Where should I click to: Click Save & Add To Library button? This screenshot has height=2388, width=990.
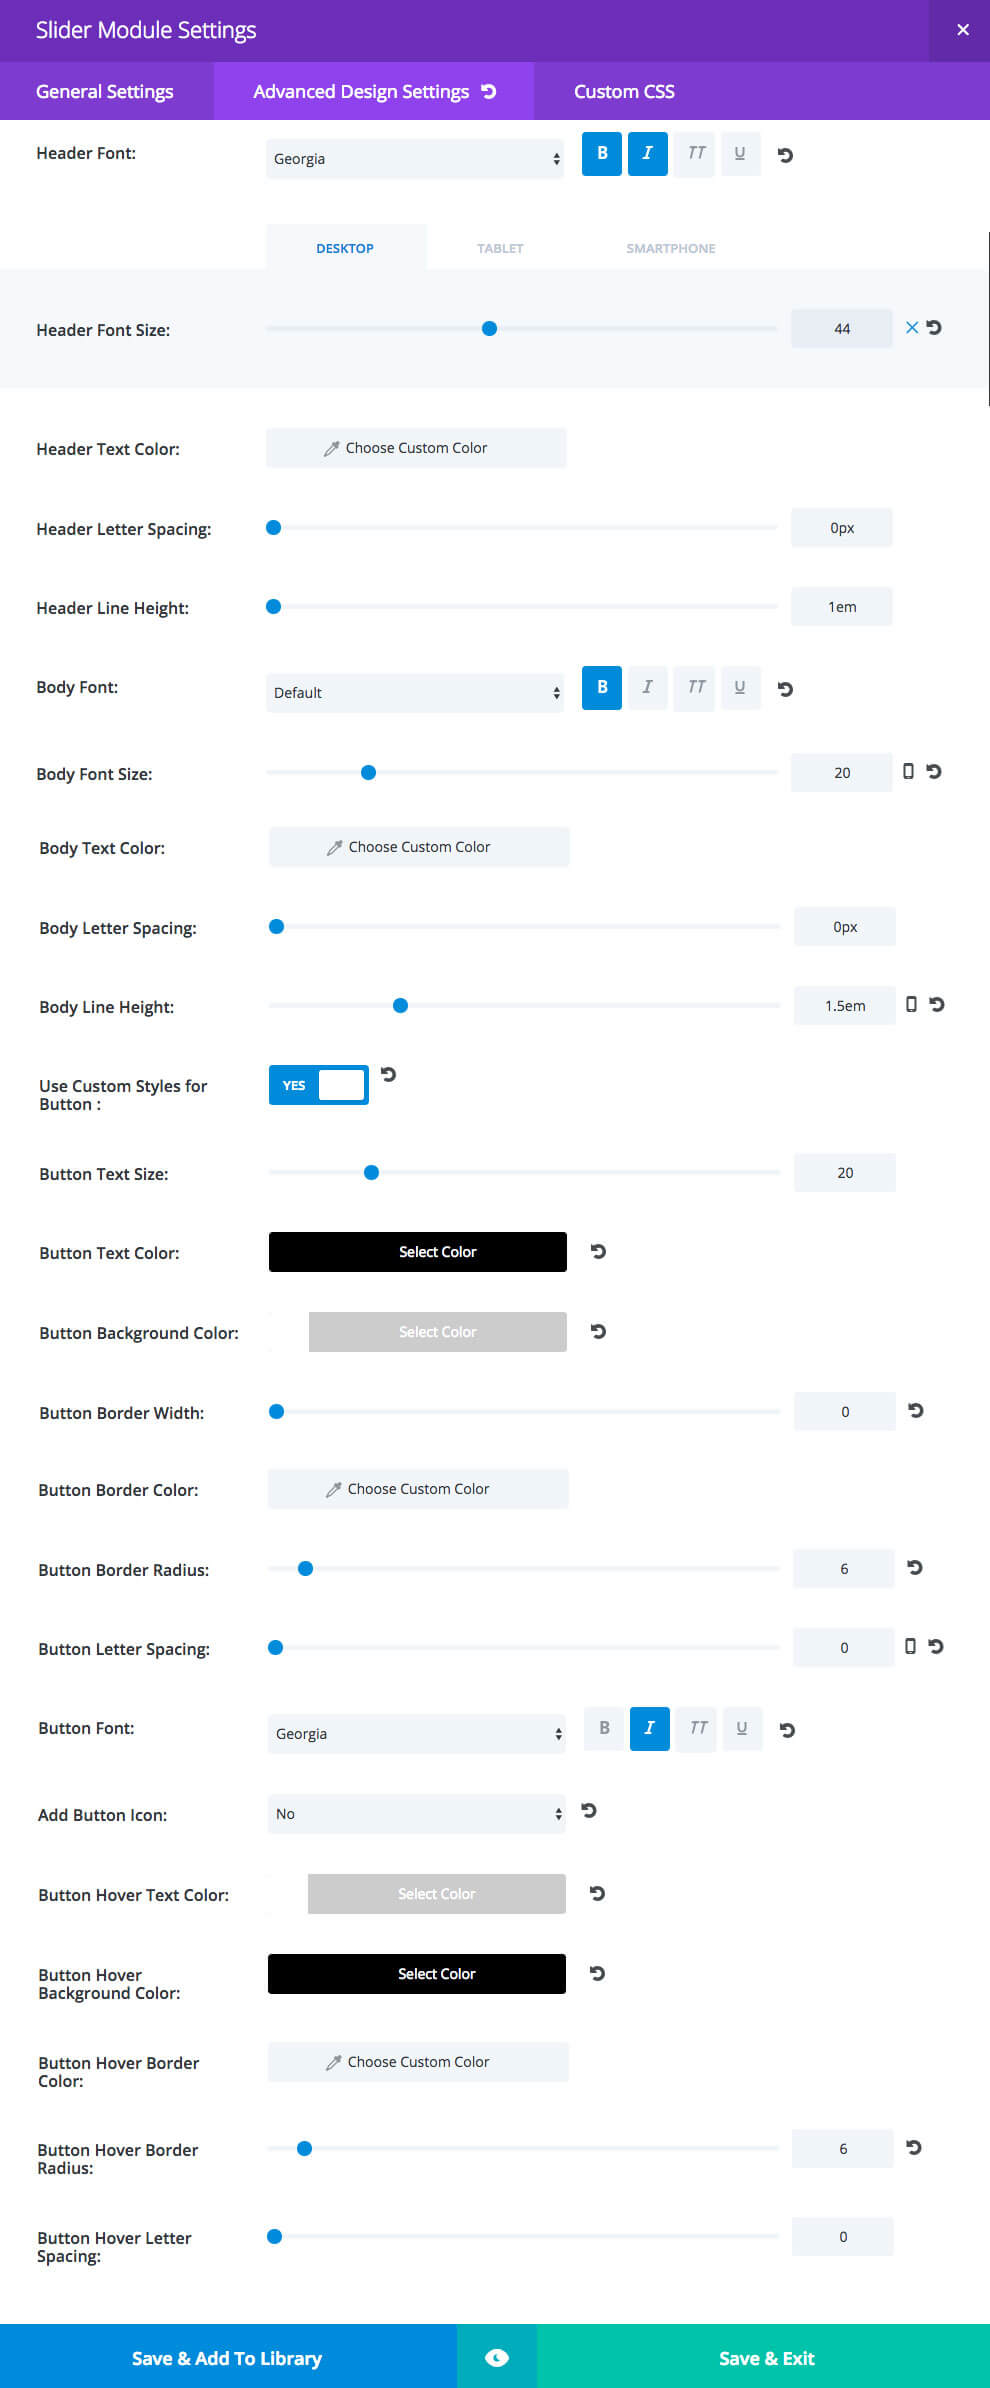tap(227, 2357)
